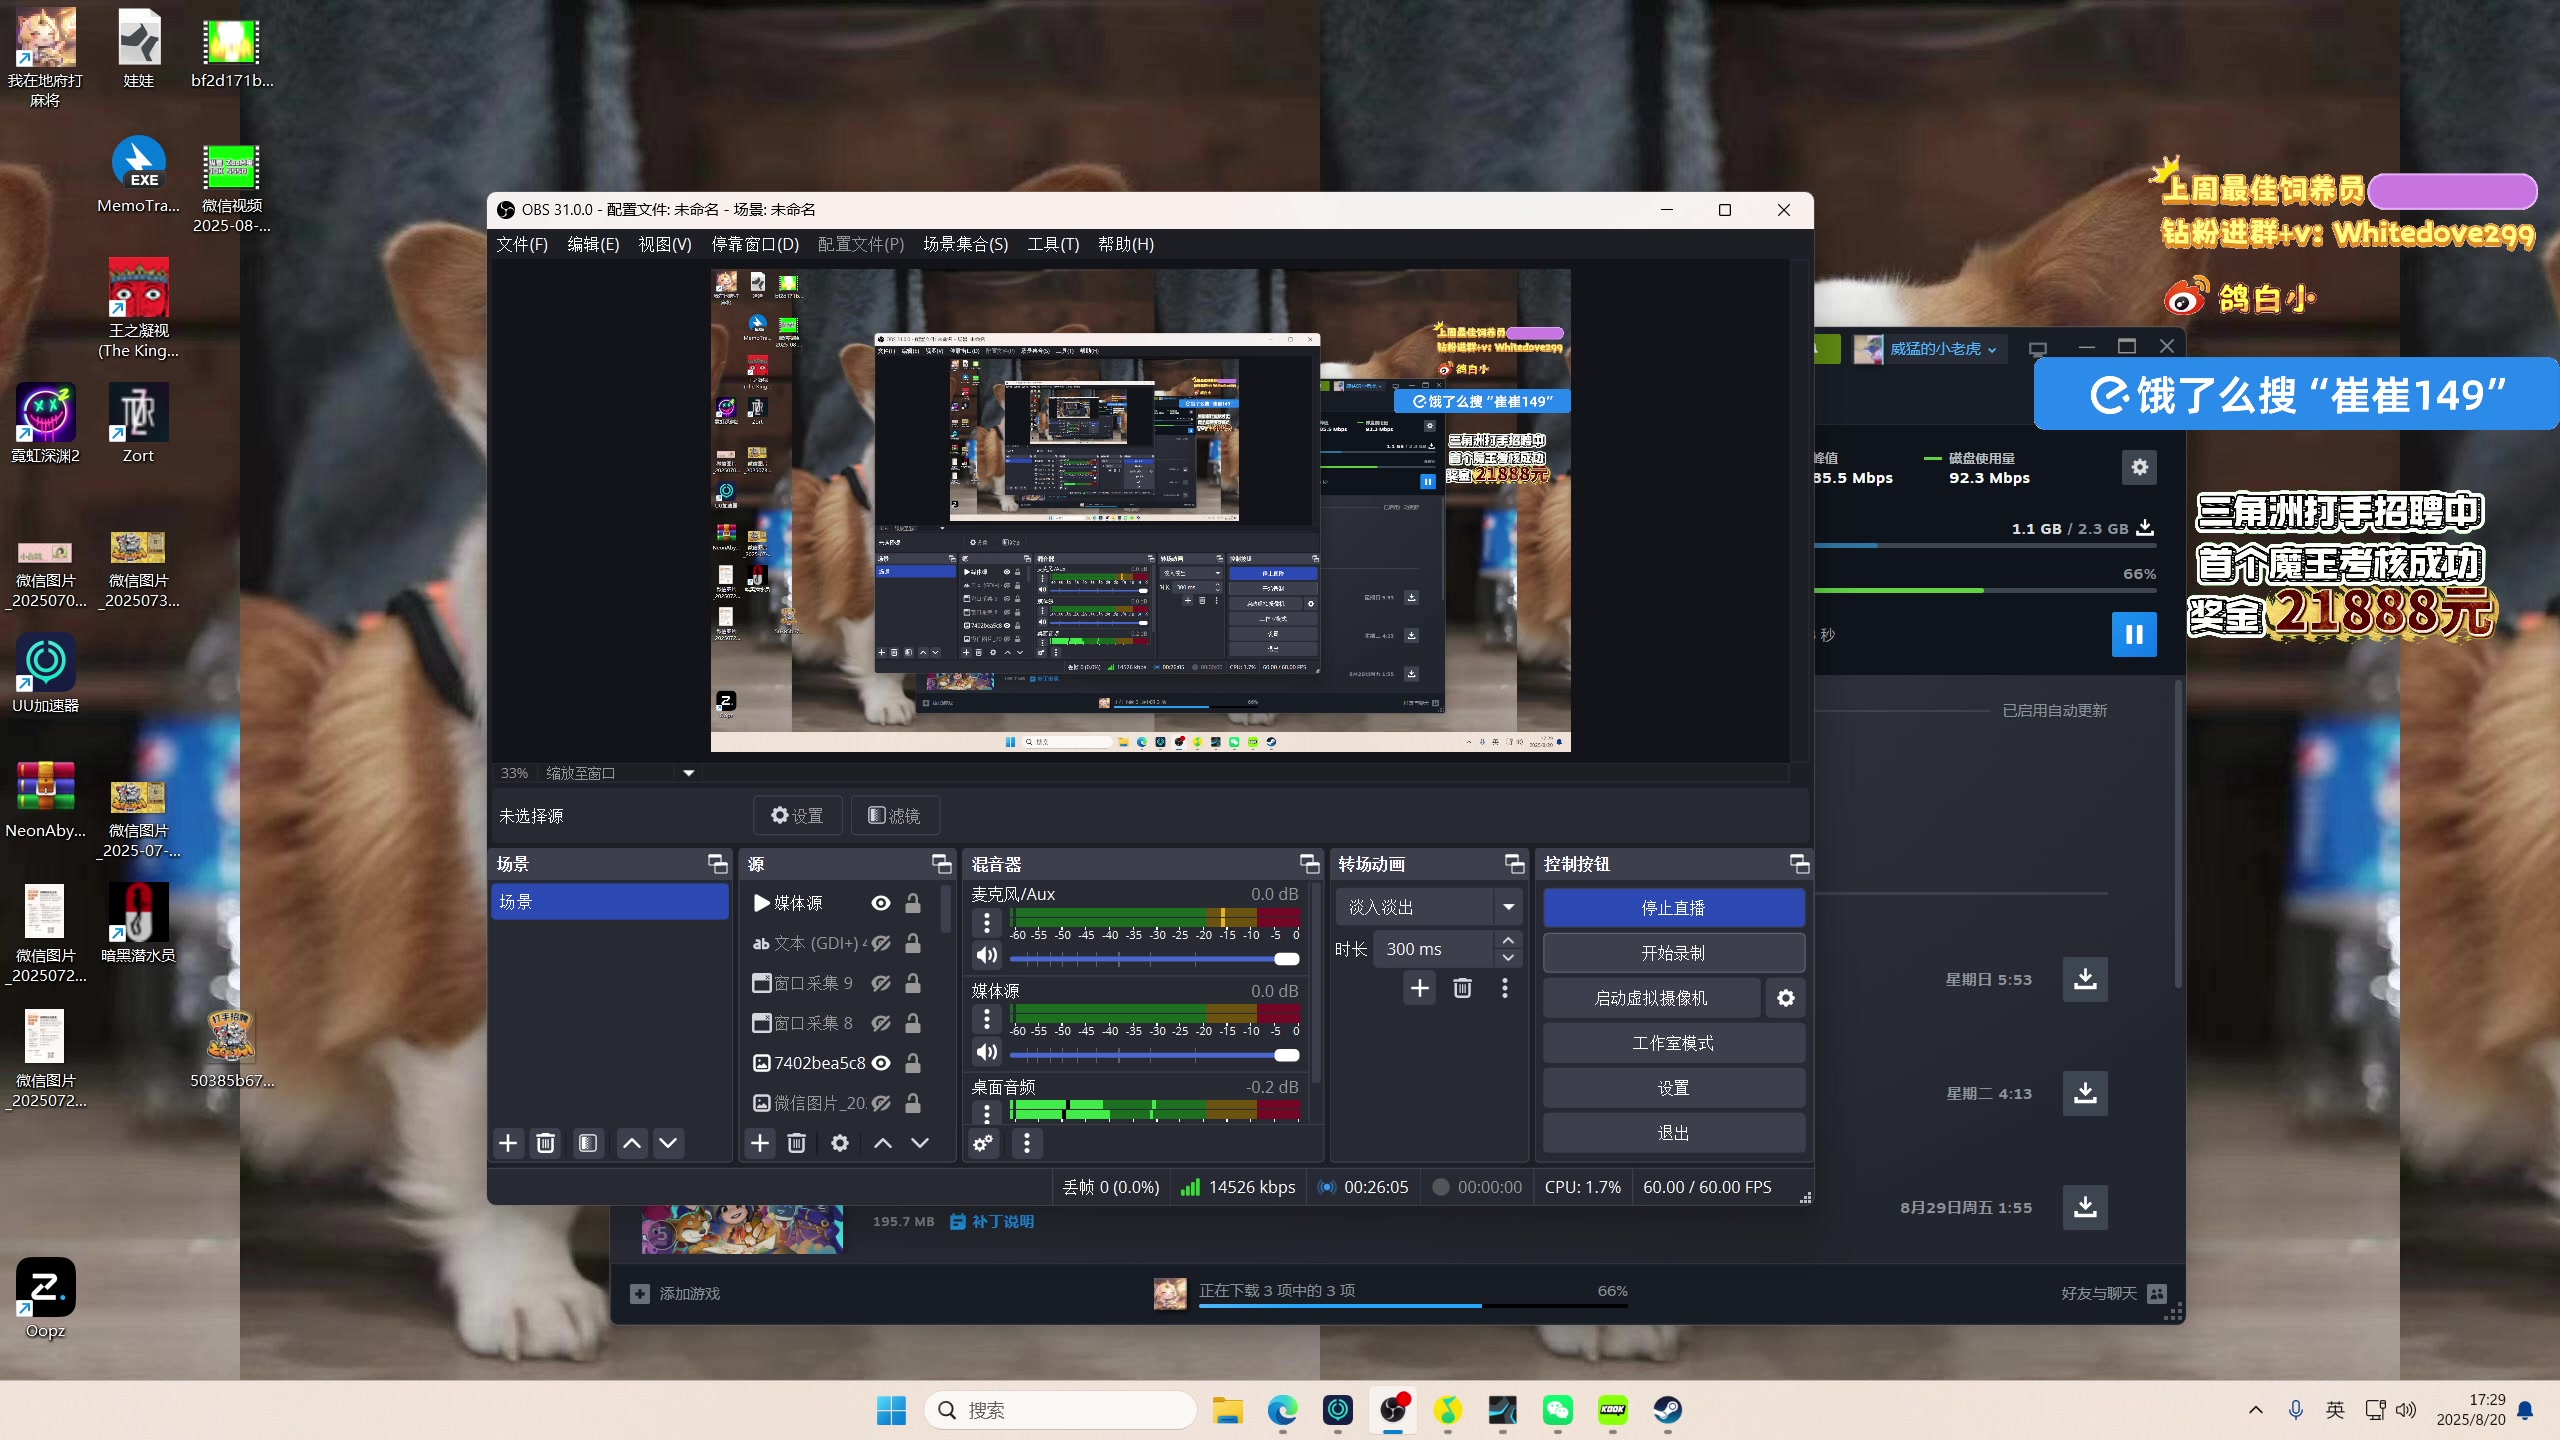2560x1440 pixels.
Task: Open advanced audio properties gears icon
Action: (x=983, y=1143)
